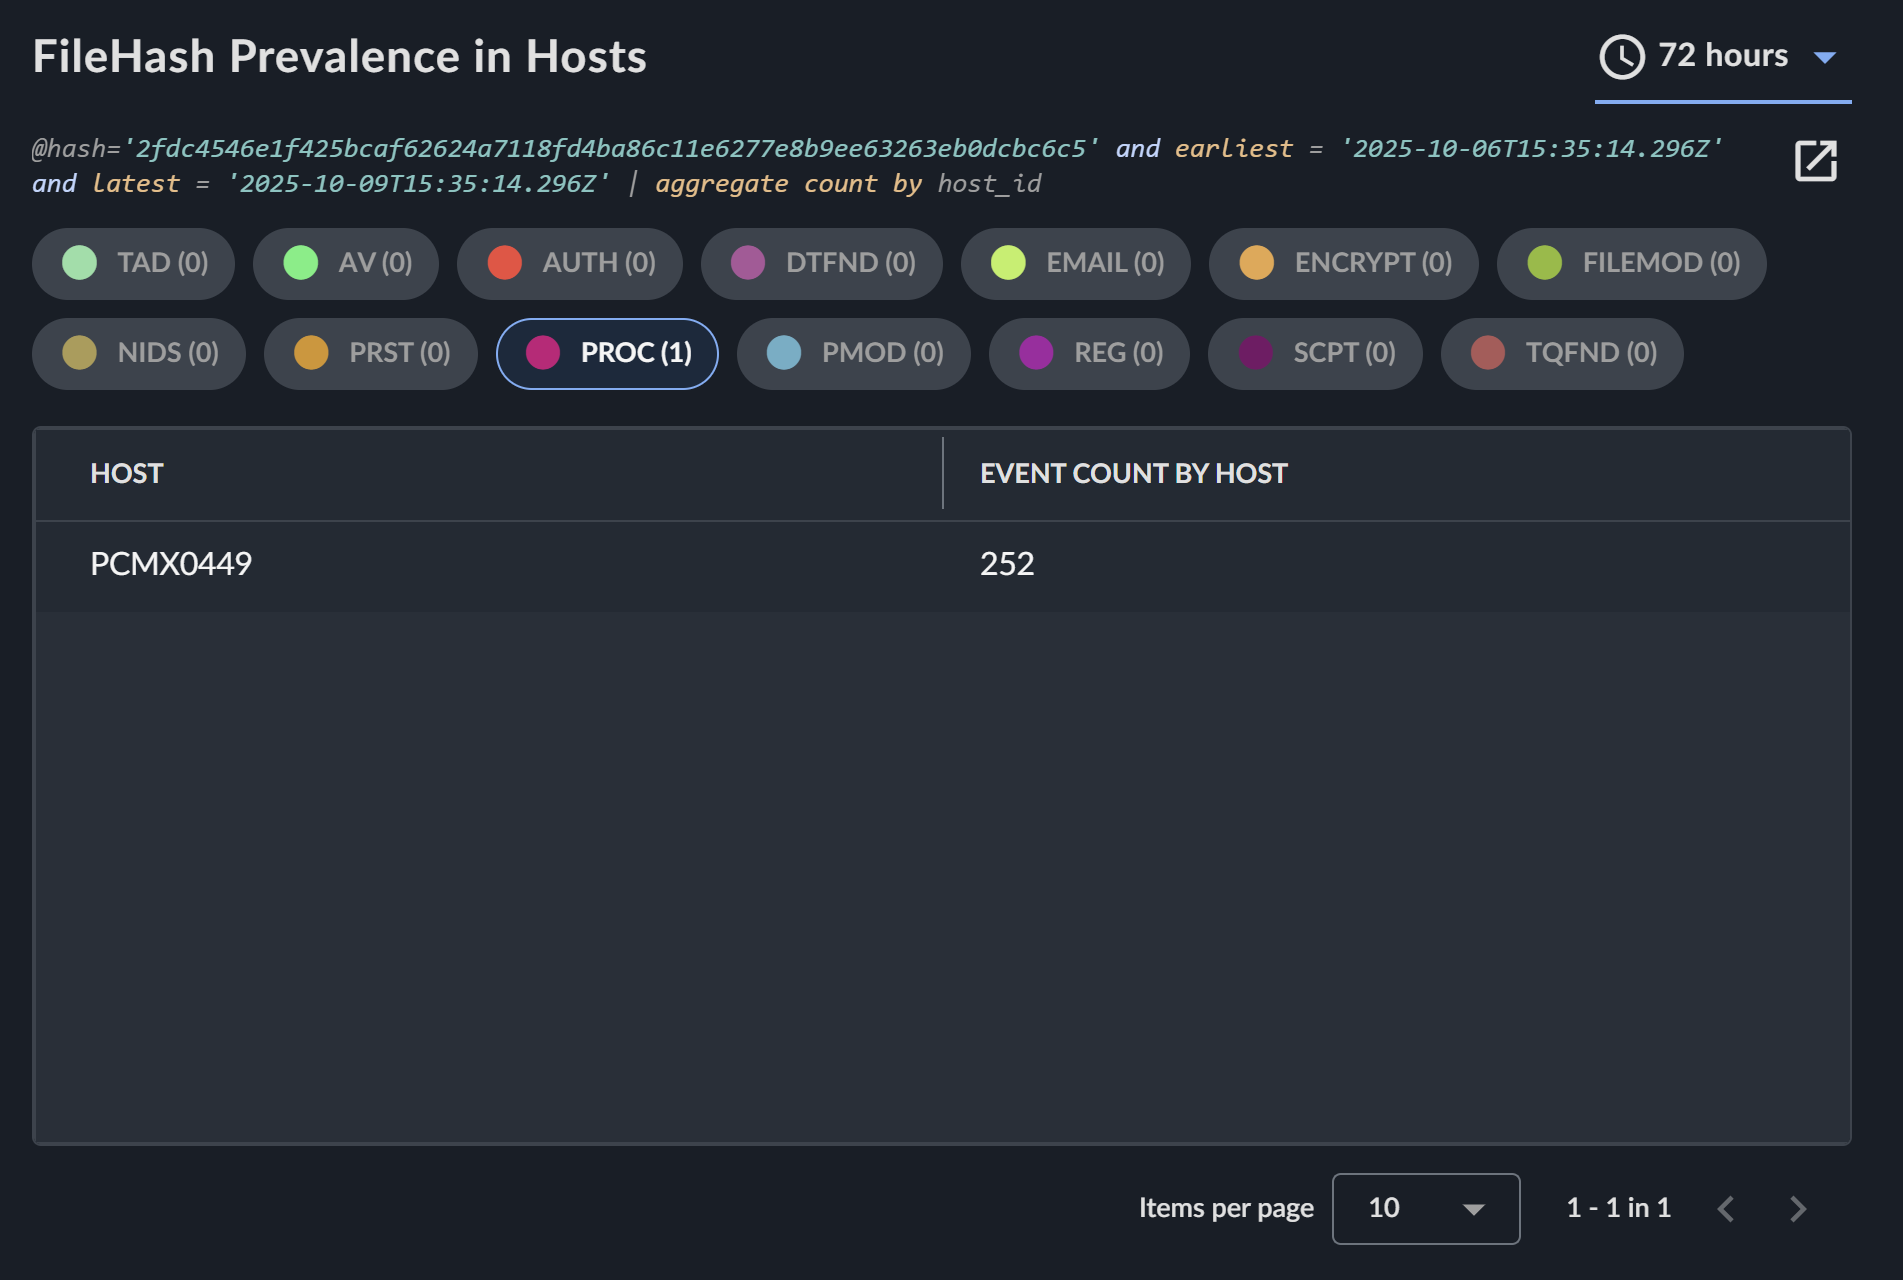Sort by the HOST column header
The image size is (1903, 1280).
point(127,474)
